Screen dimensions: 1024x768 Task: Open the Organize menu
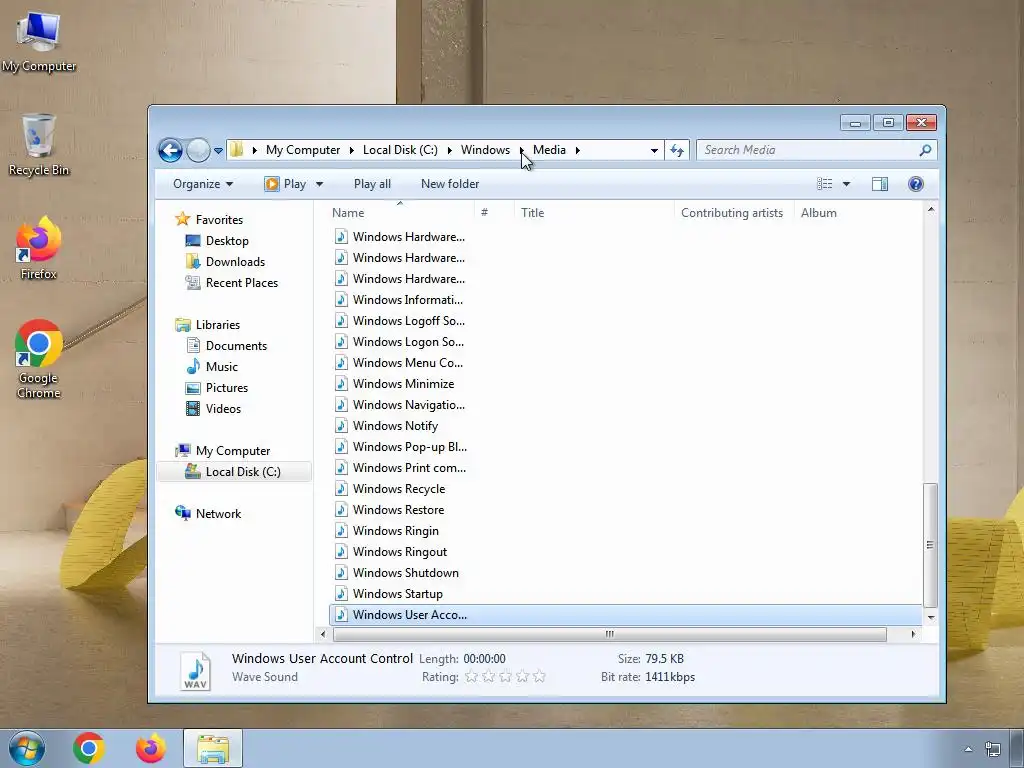coord(202,184)
